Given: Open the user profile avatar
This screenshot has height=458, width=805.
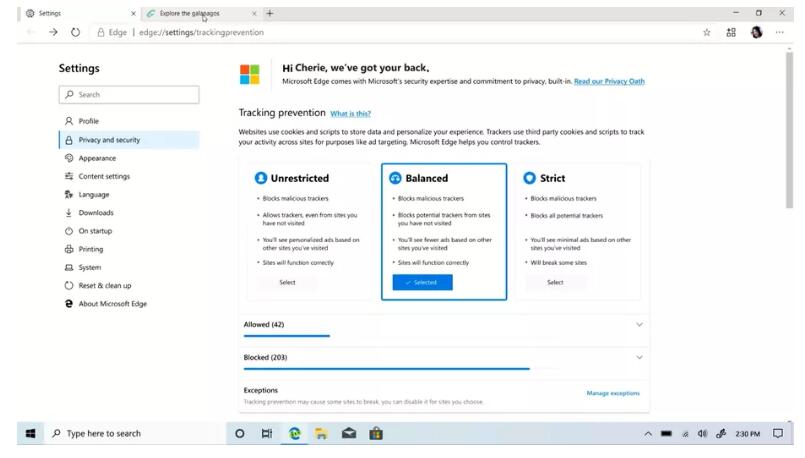Looking at the screenshot, I should point(756,32).
